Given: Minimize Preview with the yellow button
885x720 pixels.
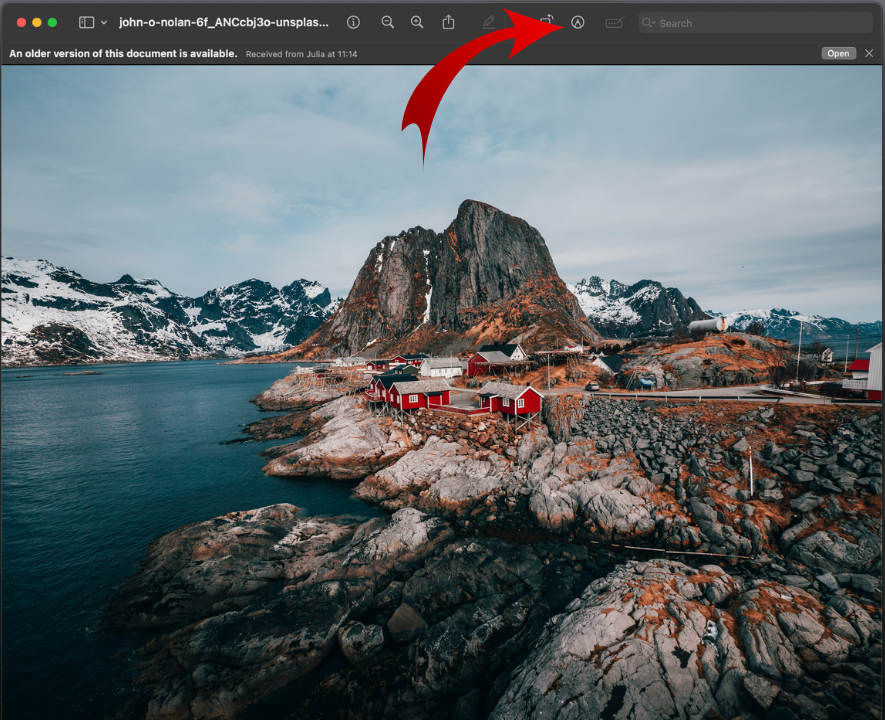Looking at the screenshot, I should point(37,23).
